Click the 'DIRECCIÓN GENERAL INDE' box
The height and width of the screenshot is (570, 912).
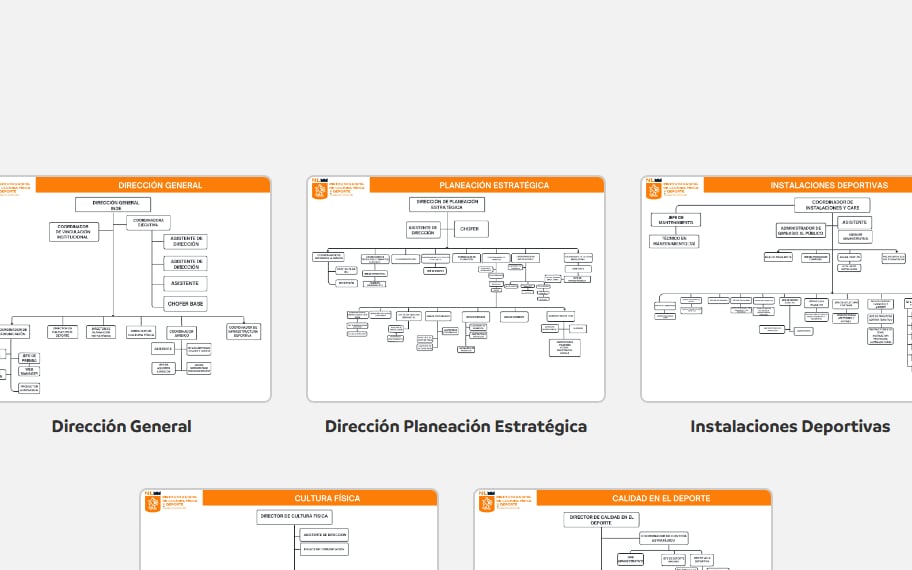tap(113, 204)
